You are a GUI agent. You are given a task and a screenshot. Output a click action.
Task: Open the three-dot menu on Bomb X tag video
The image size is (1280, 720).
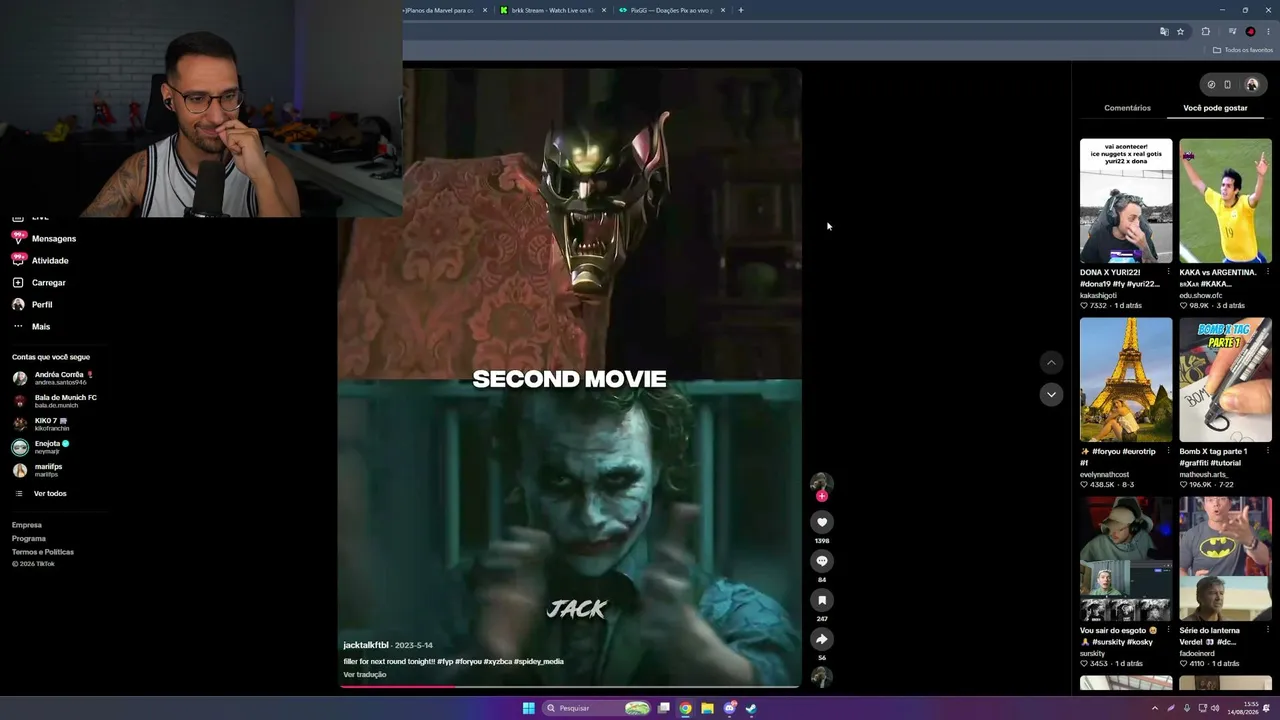(1268, 451)
